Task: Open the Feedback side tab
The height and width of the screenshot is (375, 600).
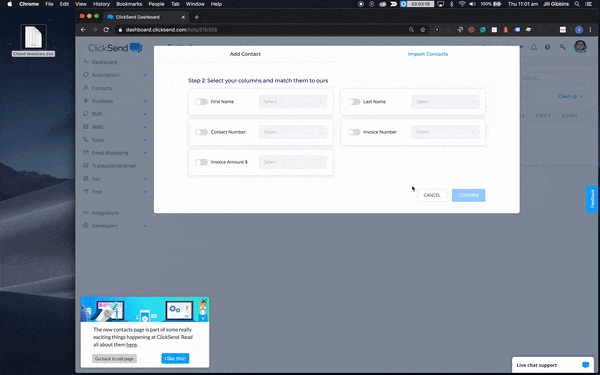Action: (x=592, y=199)
